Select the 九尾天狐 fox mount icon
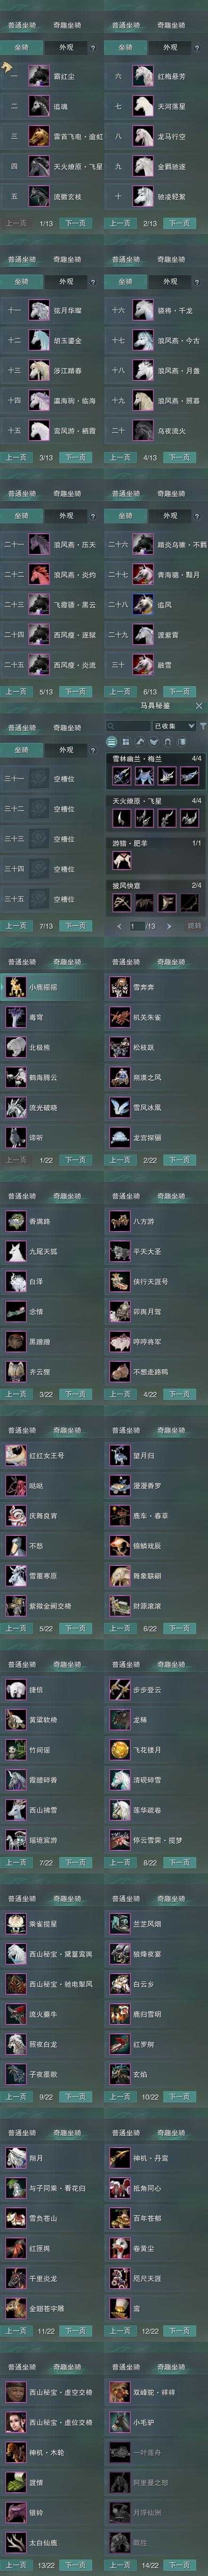Screen dimensions: 208x2576 point(16,1251)
